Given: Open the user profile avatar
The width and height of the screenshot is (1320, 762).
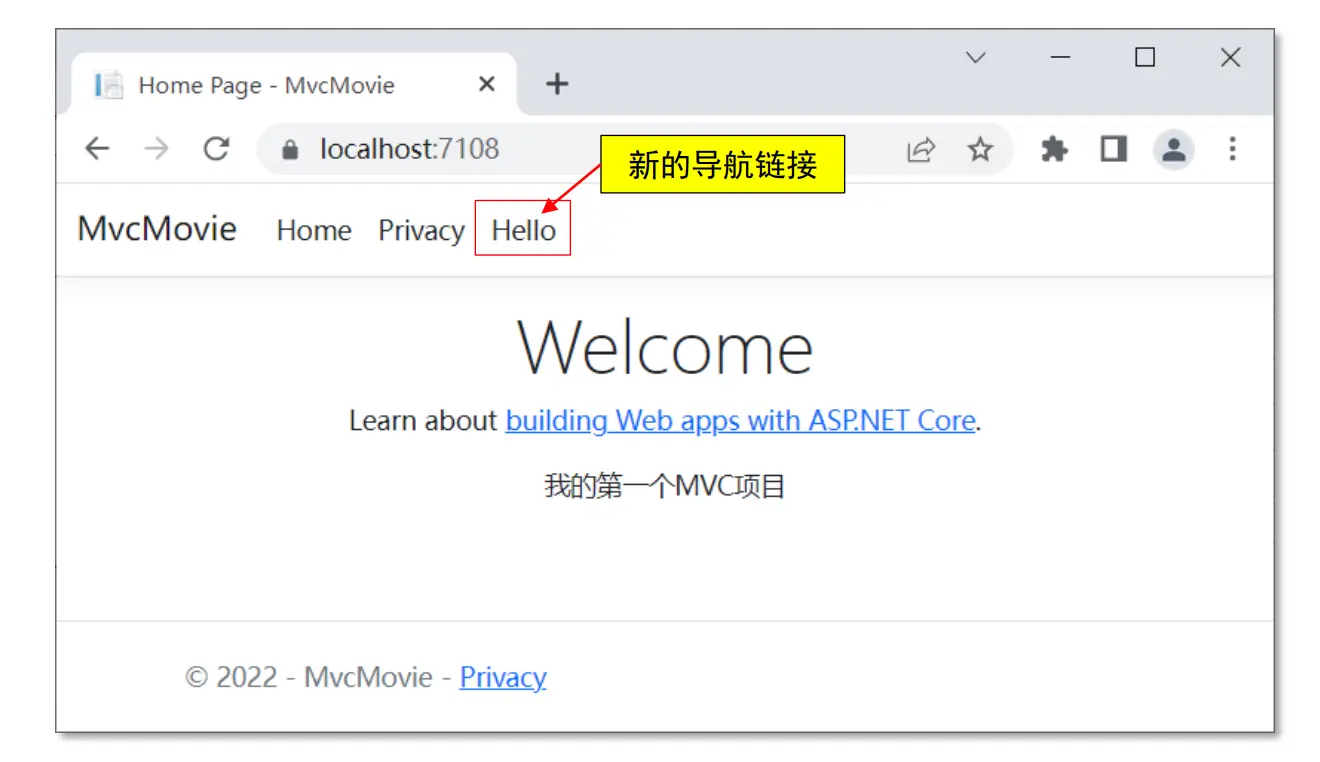Looking at the screenshot, I should (x=1174, y=150).
